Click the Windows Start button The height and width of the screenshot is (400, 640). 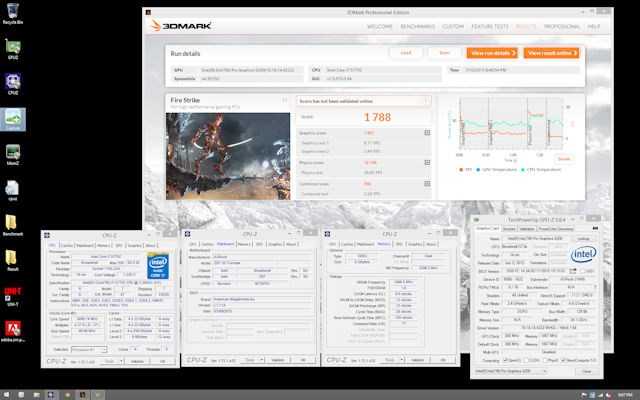(6, 395)
